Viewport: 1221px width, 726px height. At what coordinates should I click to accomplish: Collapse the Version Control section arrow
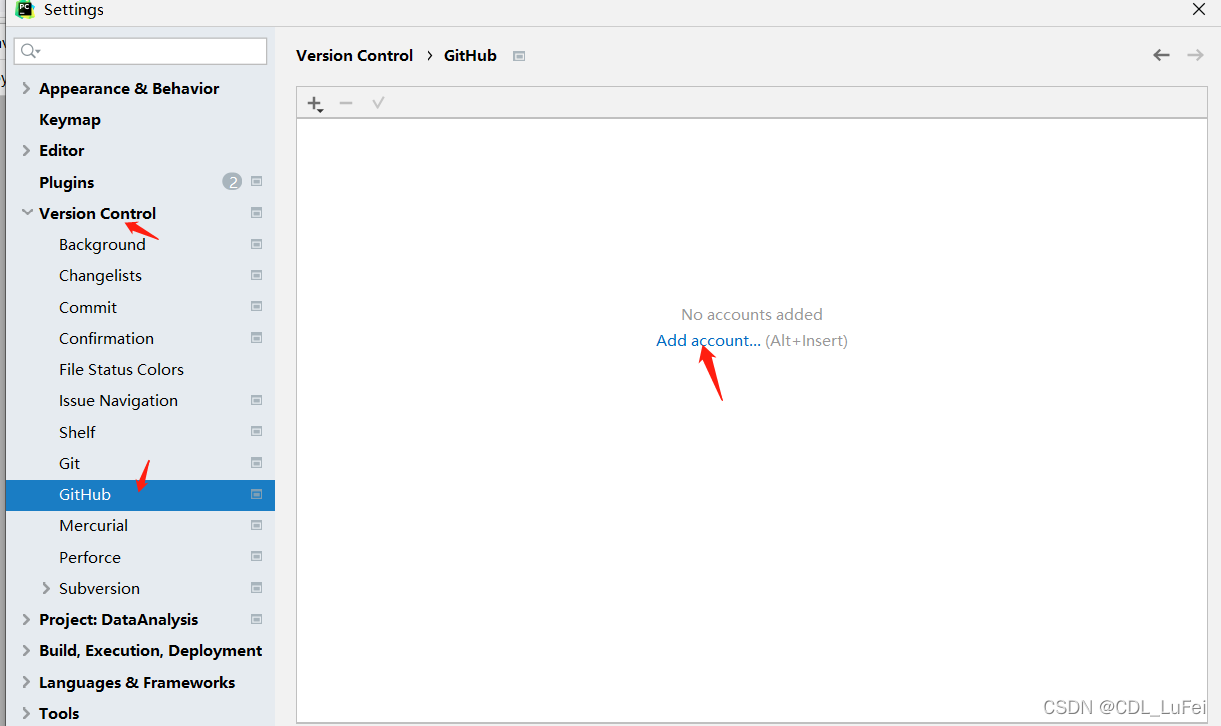[27, 213]
